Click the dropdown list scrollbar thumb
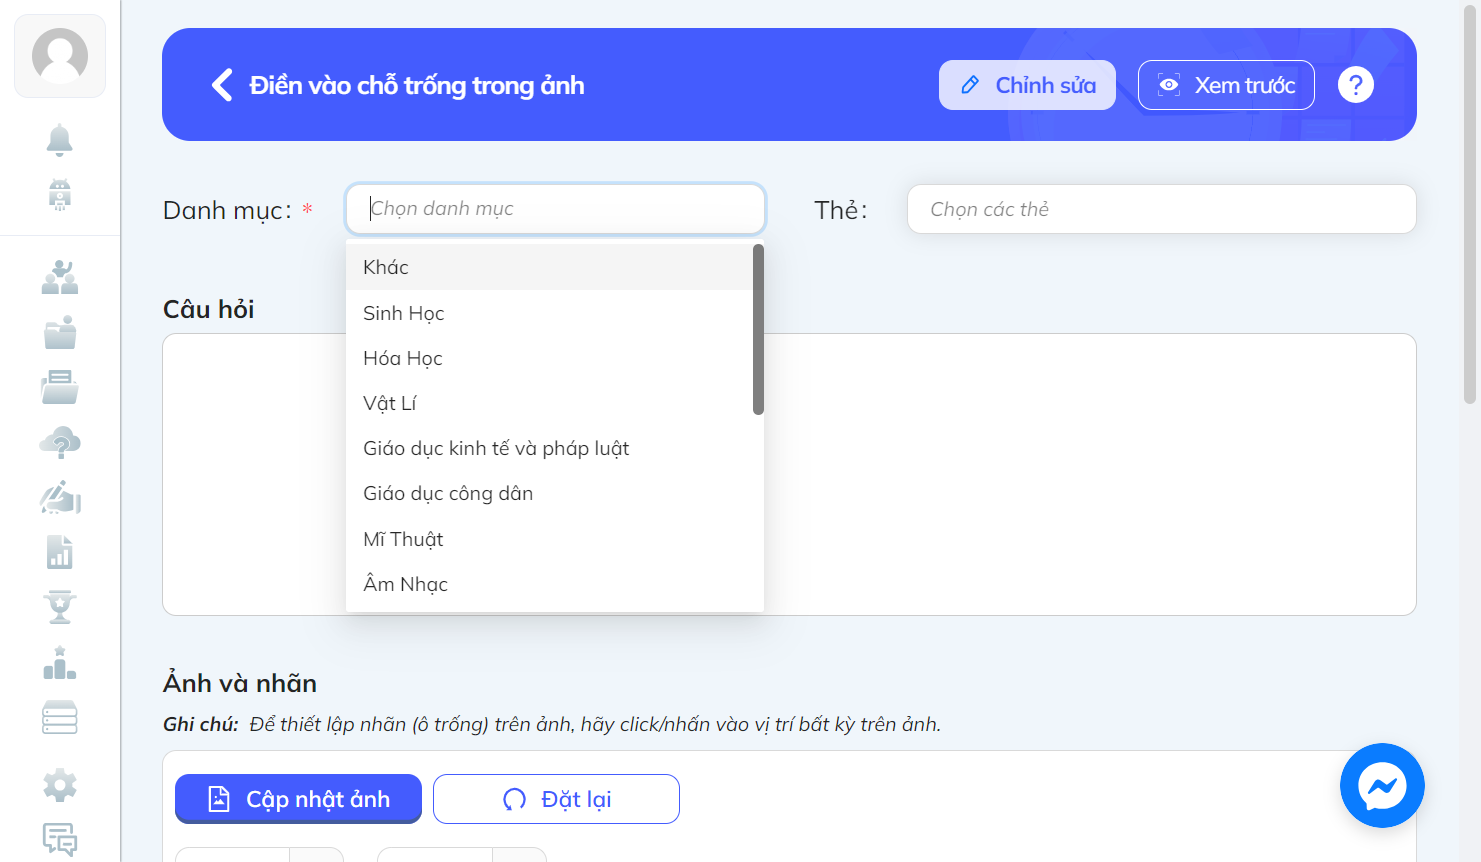 point(758,329)
